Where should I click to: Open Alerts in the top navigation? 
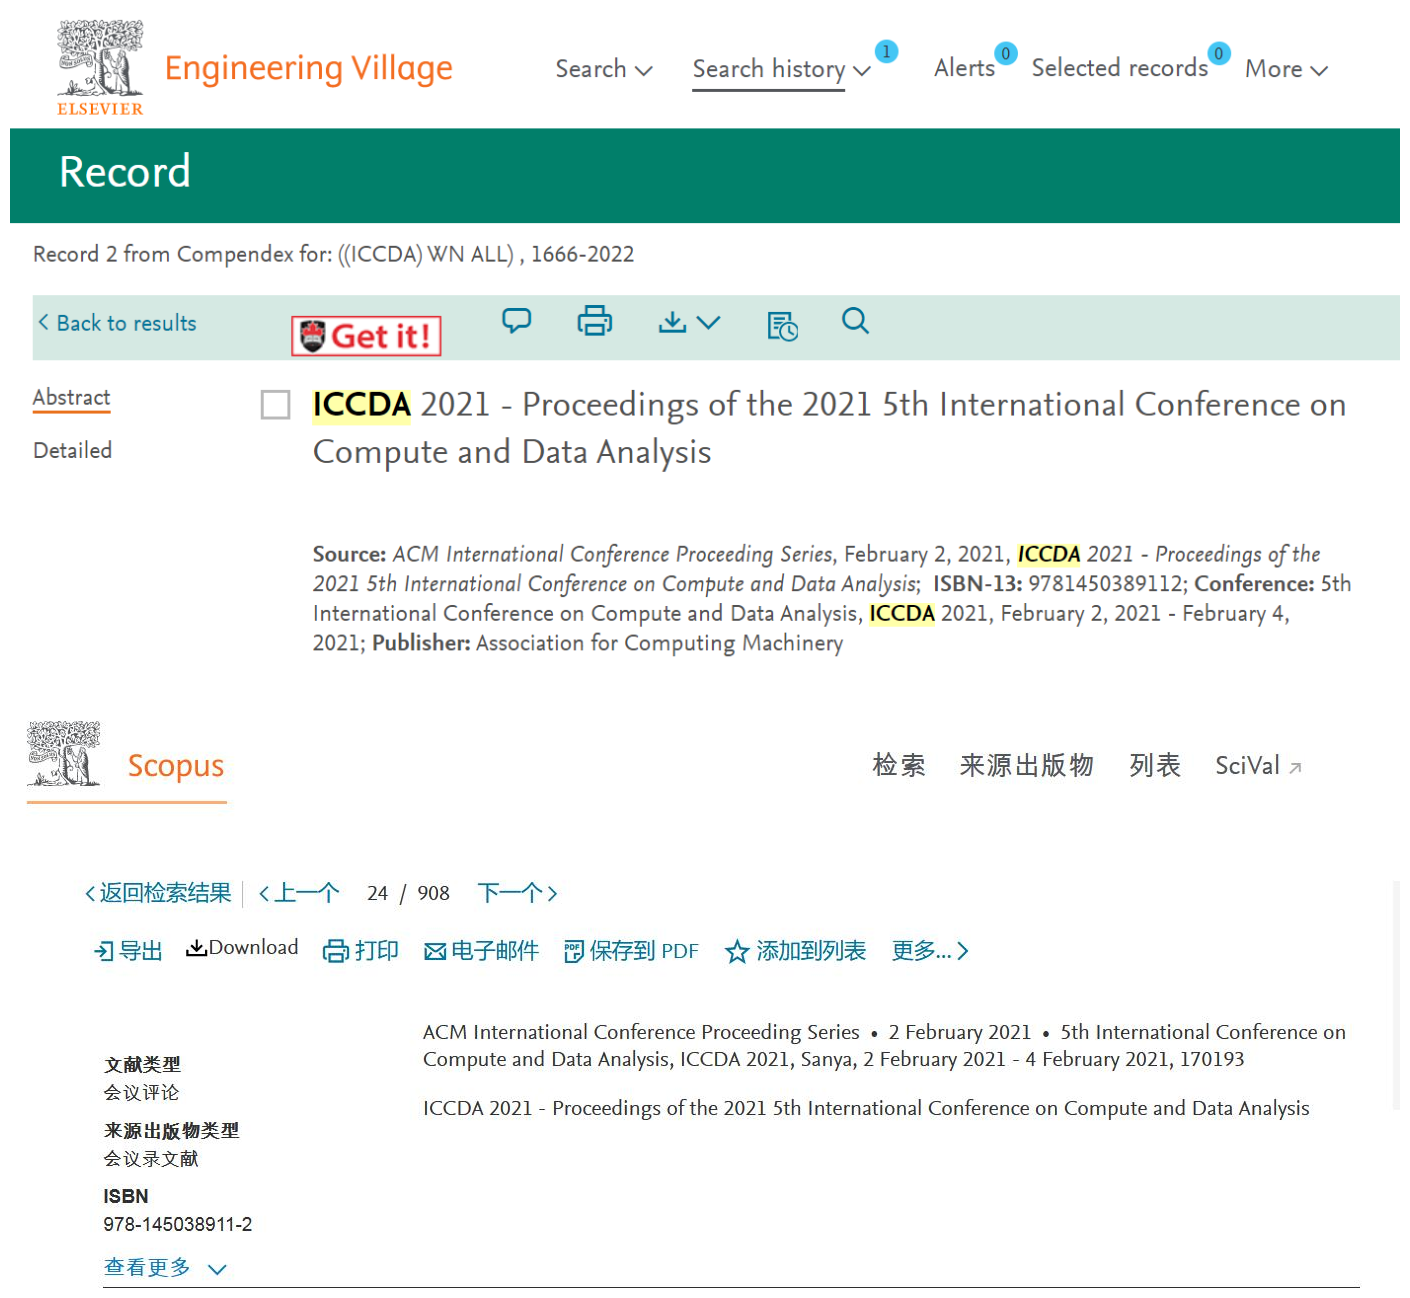coord(964,68)
